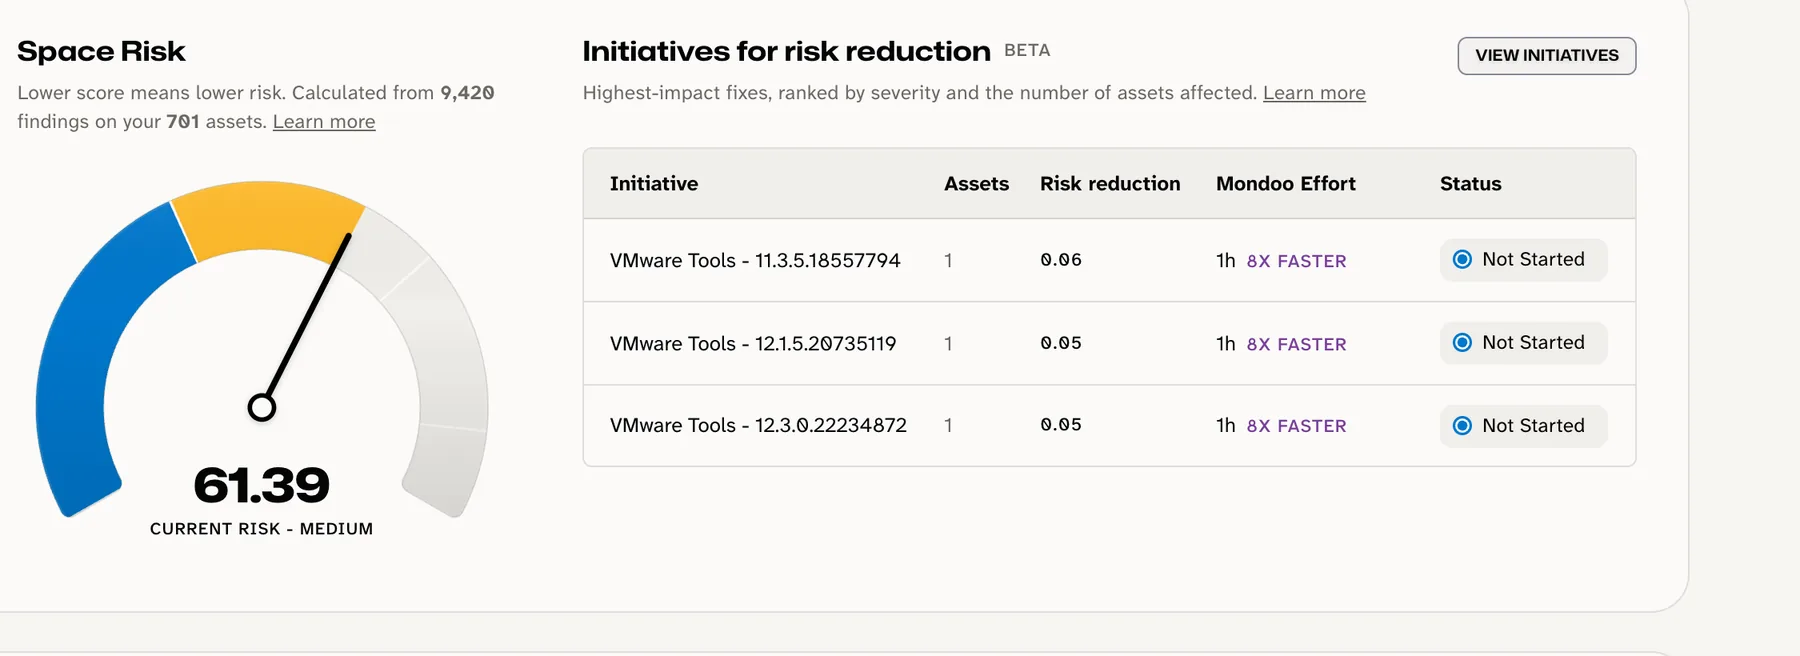Click the Not Started status icon for VMware Tools 12.3.0

(1462, 426)
